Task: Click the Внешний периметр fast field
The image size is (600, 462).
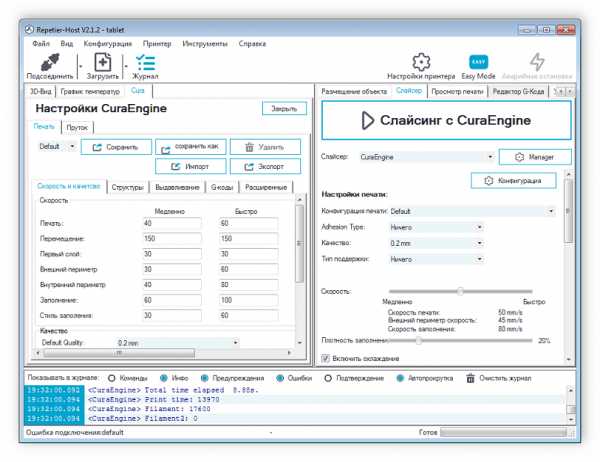Action: tap(249, 269)
